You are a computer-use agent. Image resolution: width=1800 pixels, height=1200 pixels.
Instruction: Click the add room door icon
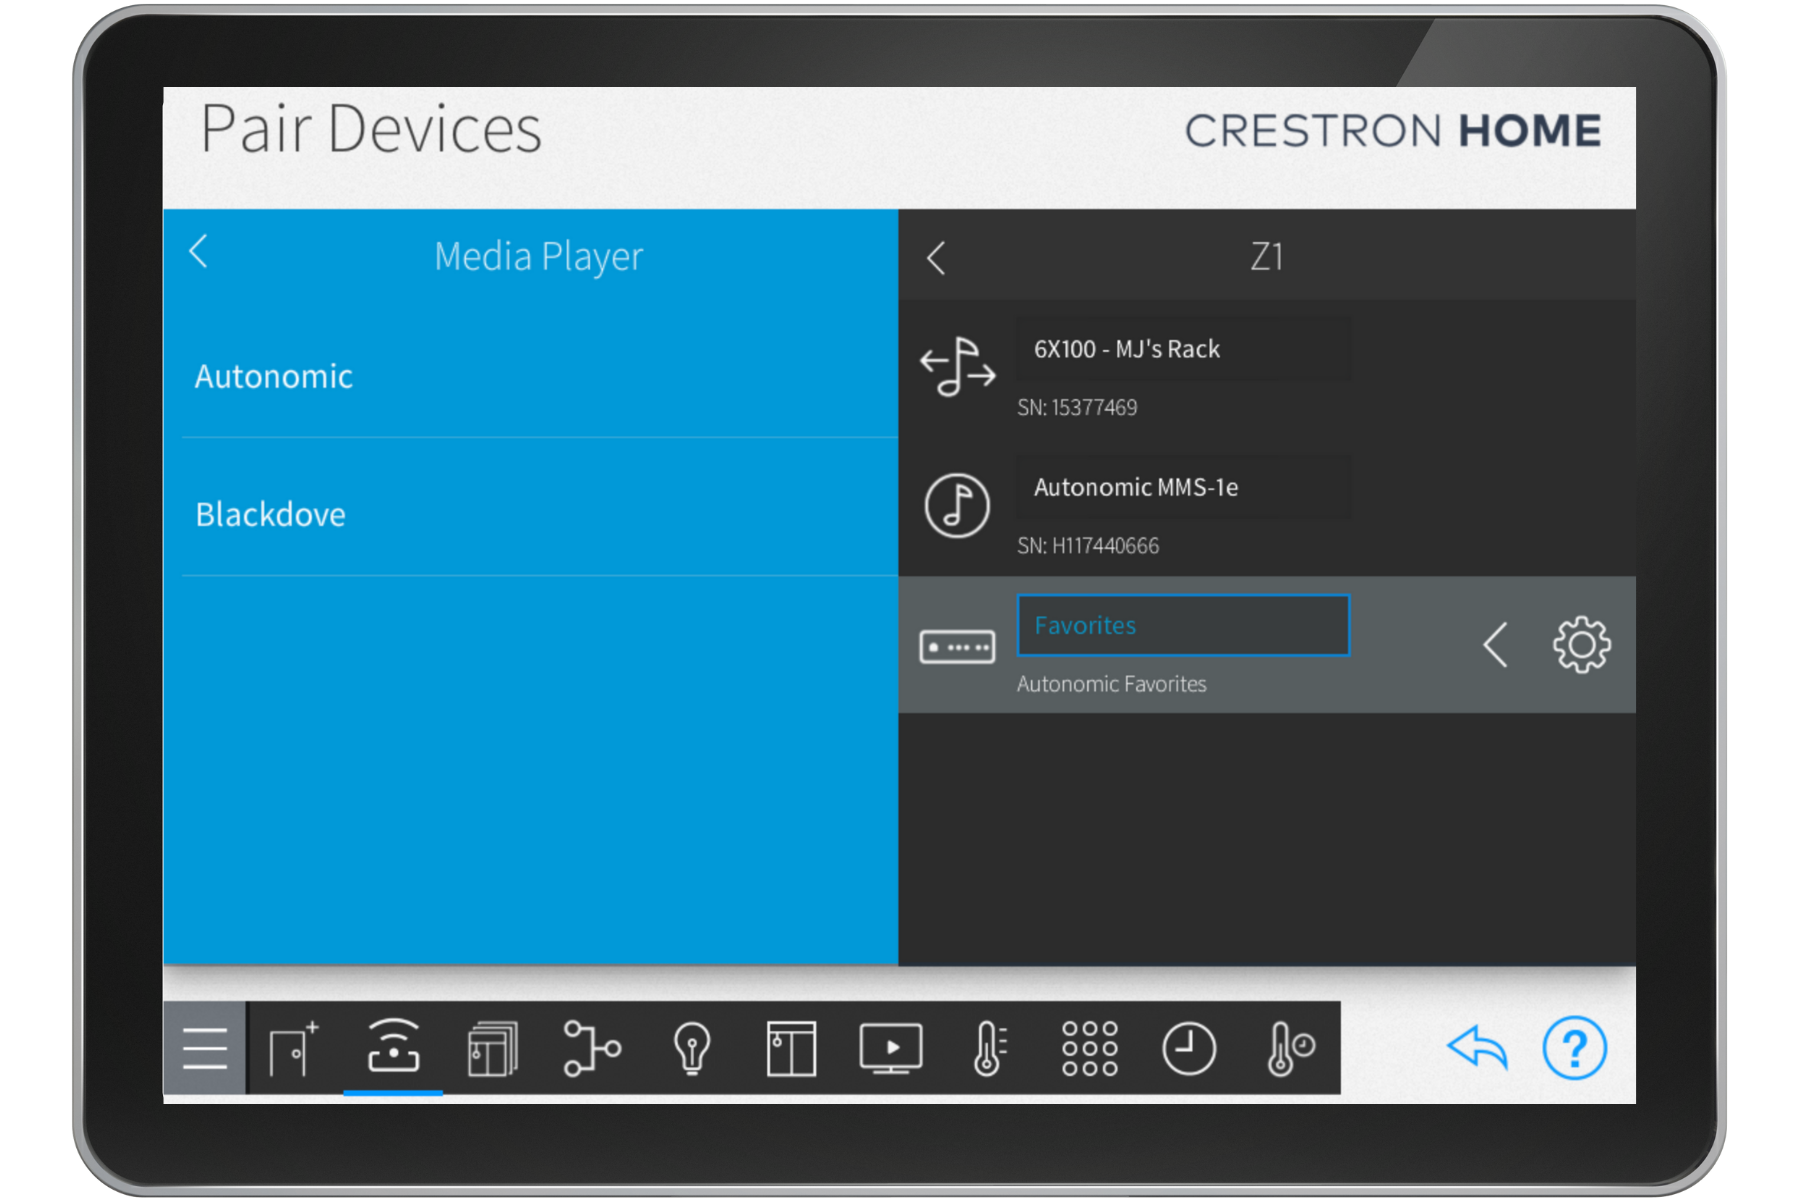pyautogui.click(x=293, y=1048)
